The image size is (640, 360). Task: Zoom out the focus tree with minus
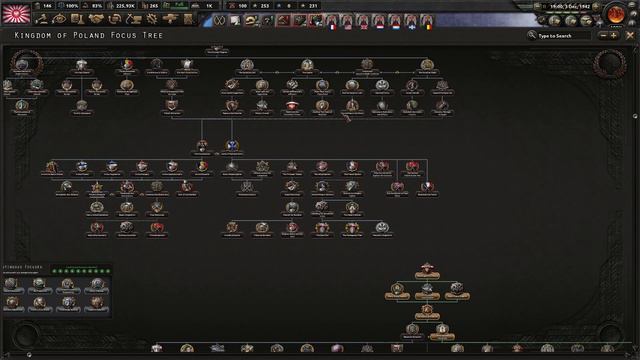pyautogui.click(x=603, y=36)
